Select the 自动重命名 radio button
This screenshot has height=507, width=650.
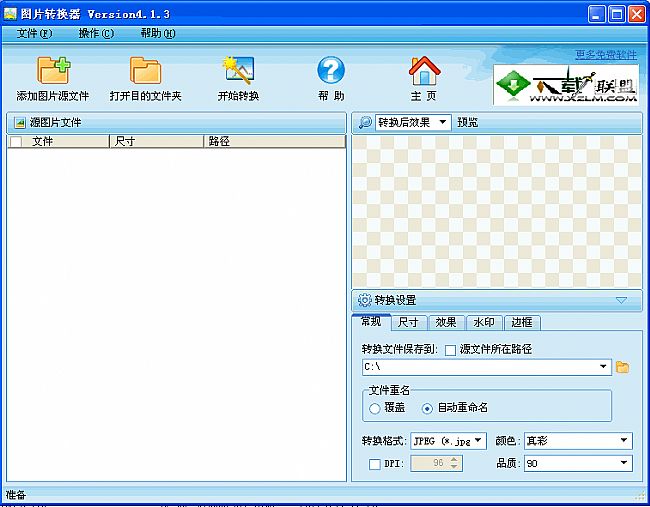click(x=427, y=408)
